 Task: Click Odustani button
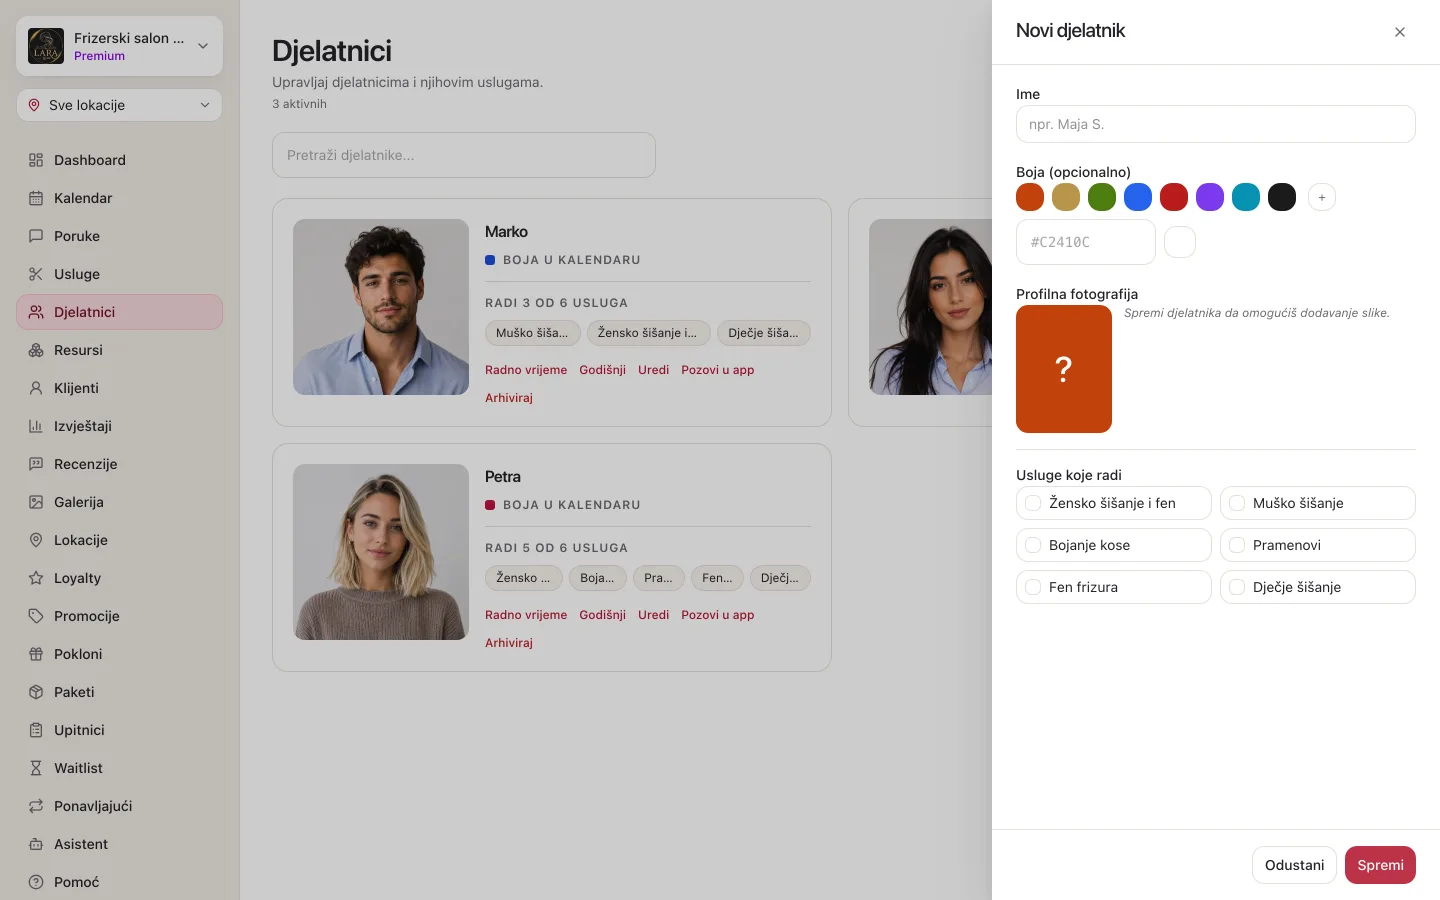[1294, 865]
